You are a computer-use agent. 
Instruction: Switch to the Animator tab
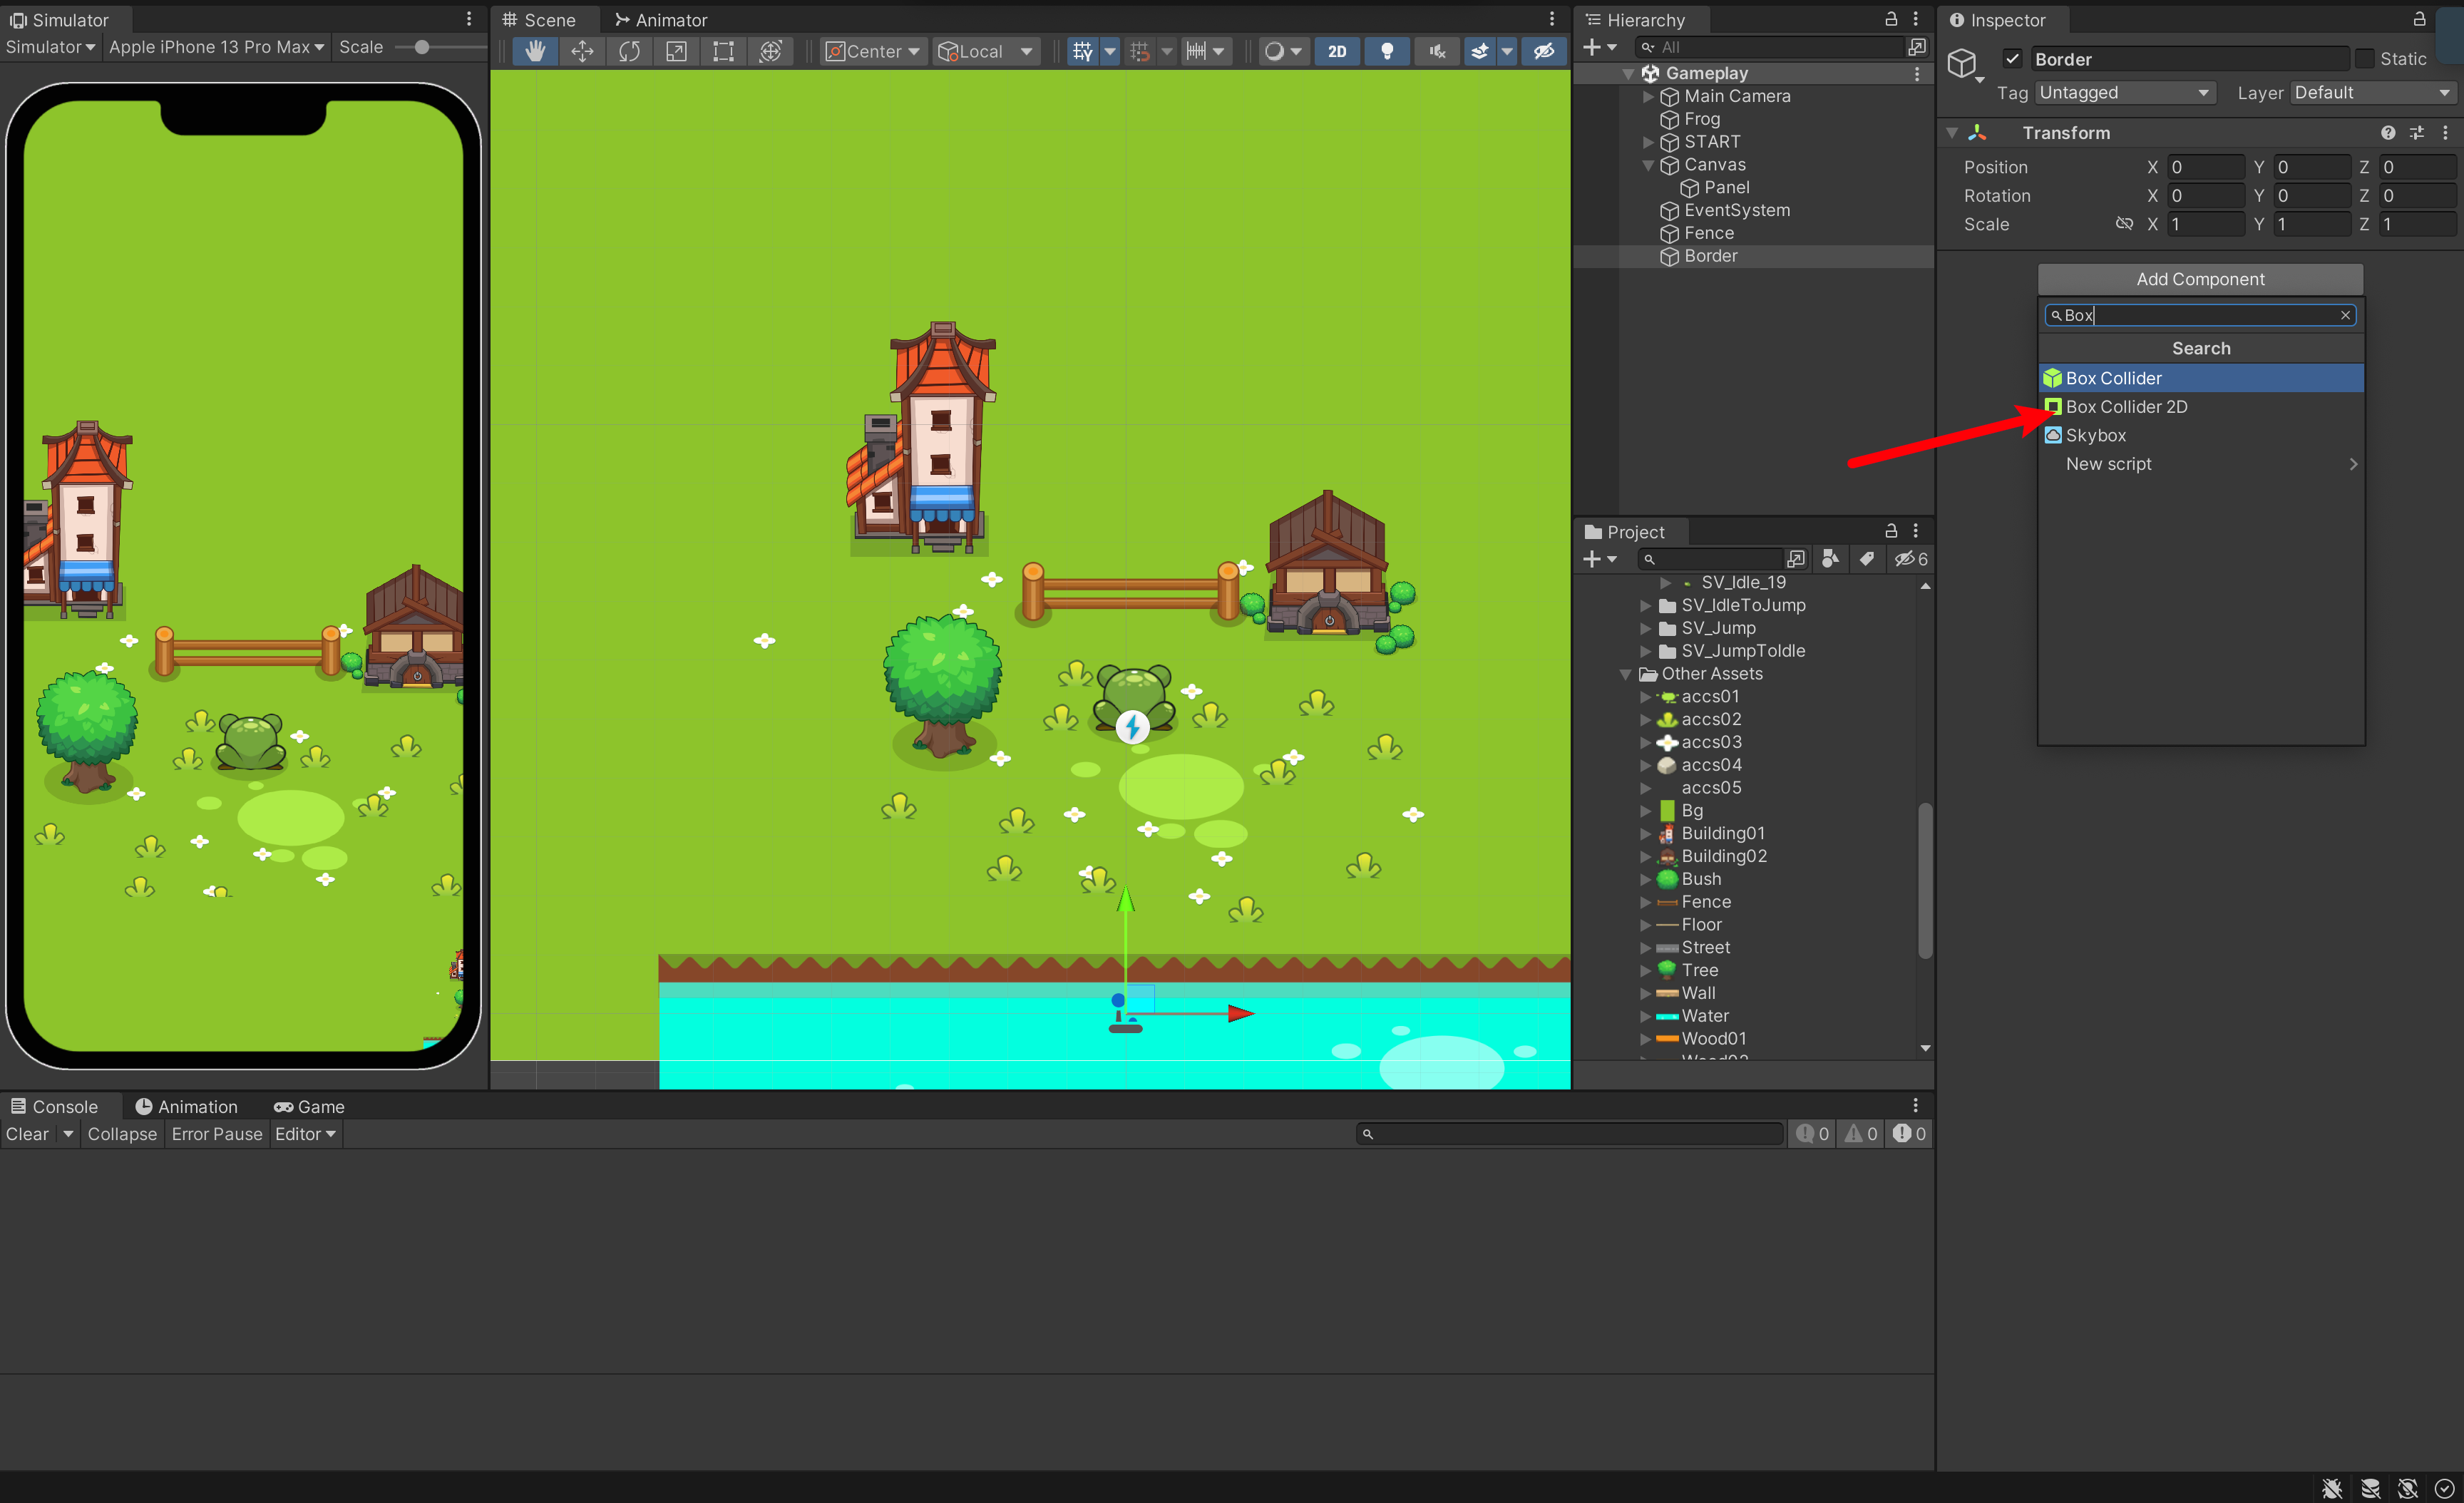[x=661, y=20]
